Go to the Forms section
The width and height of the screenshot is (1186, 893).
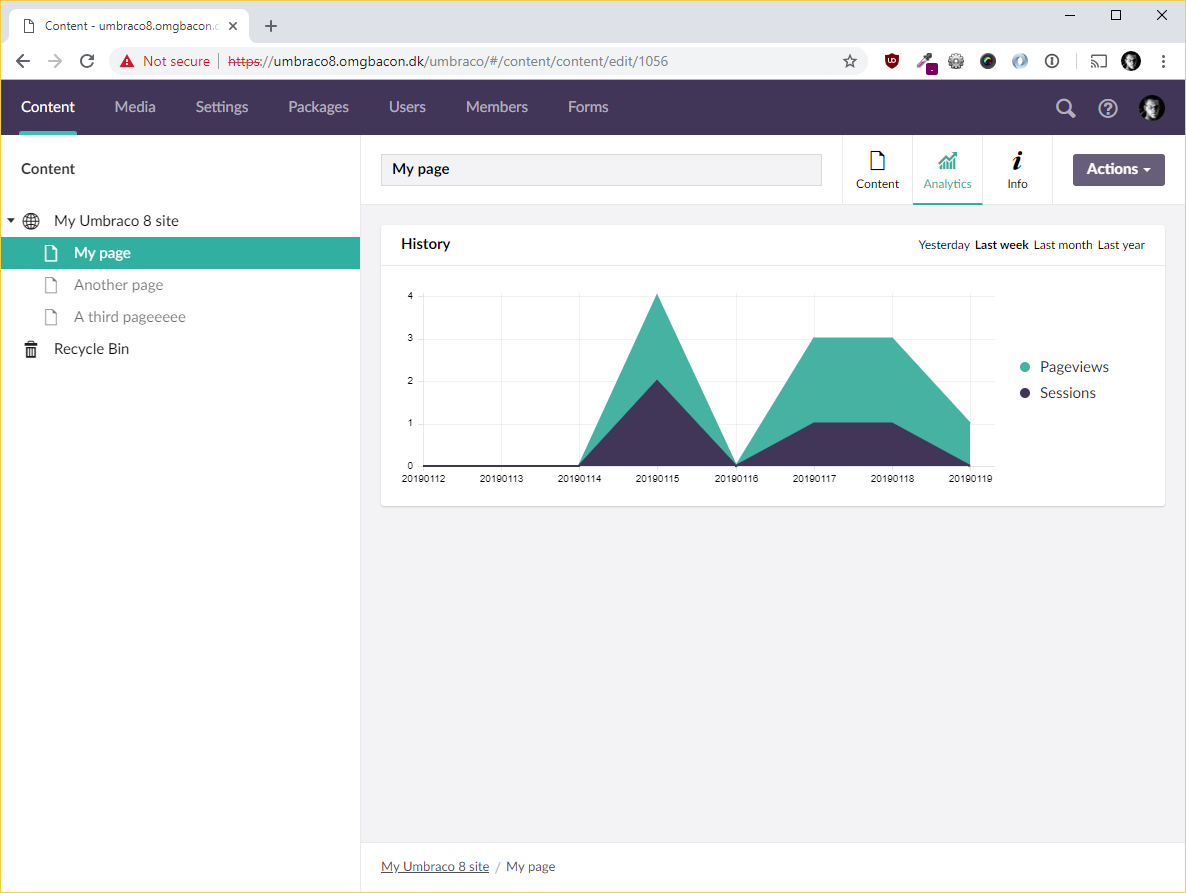[588, 107]
